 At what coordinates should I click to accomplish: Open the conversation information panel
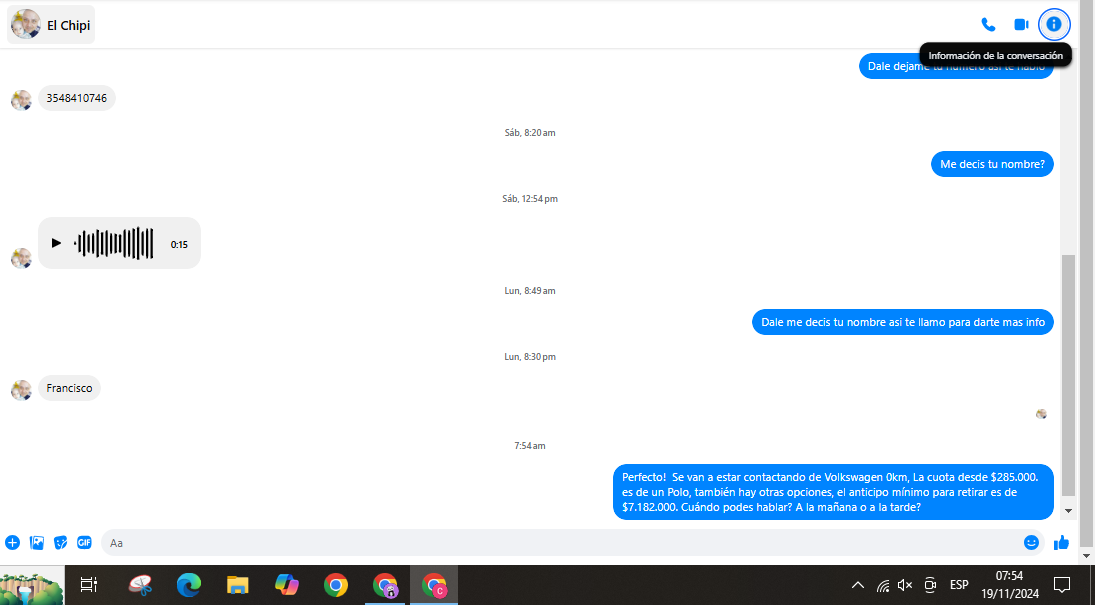tap(1054, 24)
